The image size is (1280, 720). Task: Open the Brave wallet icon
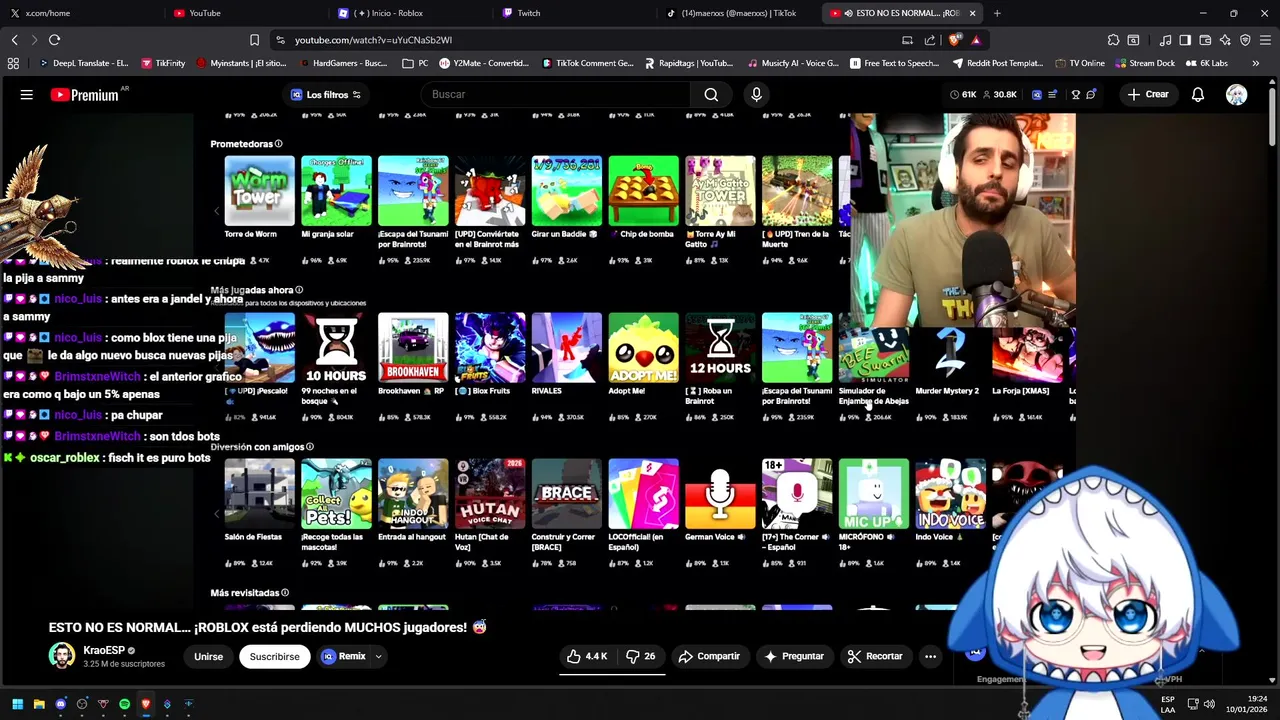1205,40
